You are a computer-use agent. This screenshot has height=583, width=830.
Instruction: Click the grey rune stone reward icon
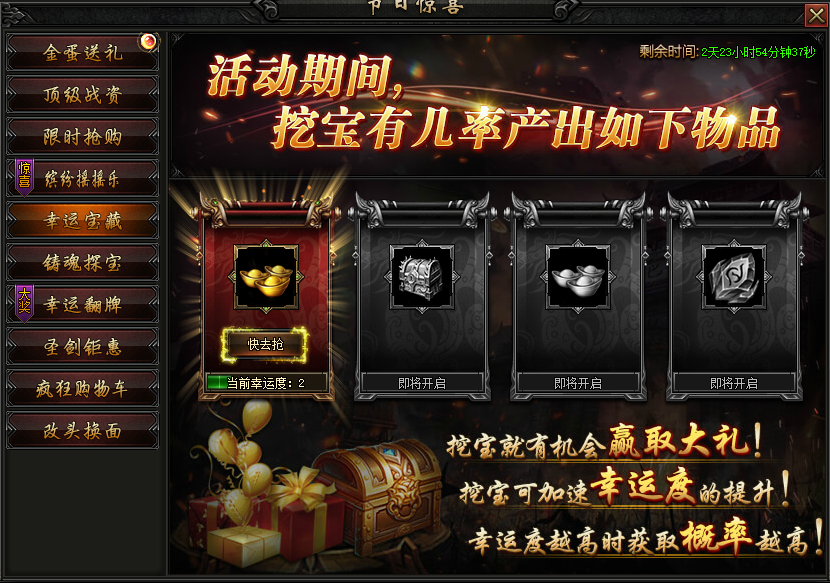point(734,277)
